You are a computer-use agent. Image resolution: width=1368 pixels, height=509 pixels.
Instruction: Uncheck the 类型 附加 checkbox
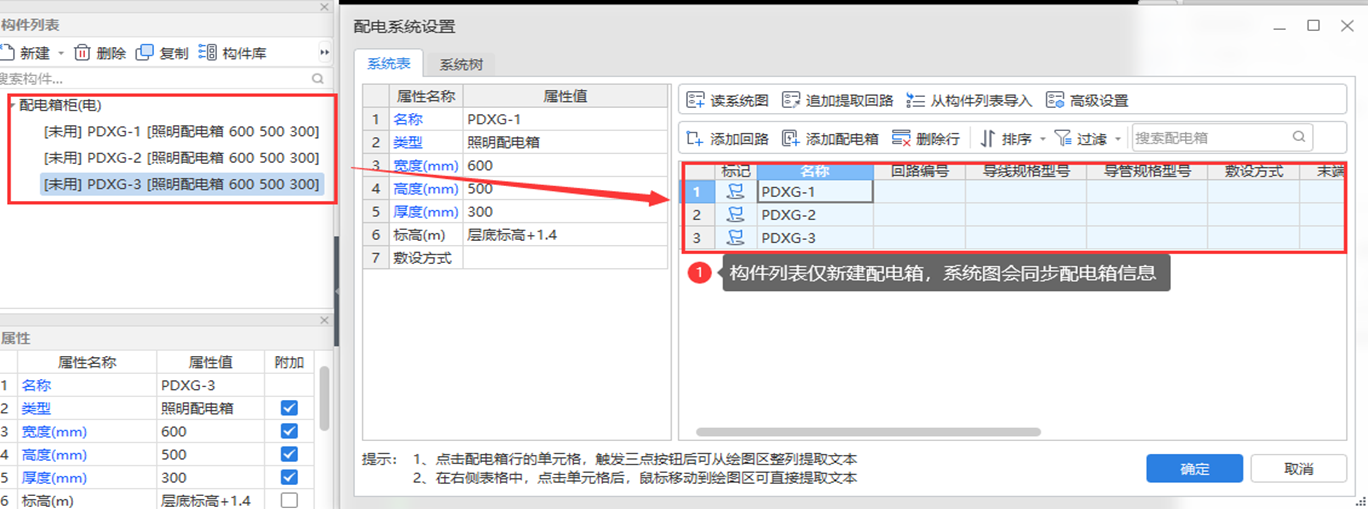click(289, 408)
